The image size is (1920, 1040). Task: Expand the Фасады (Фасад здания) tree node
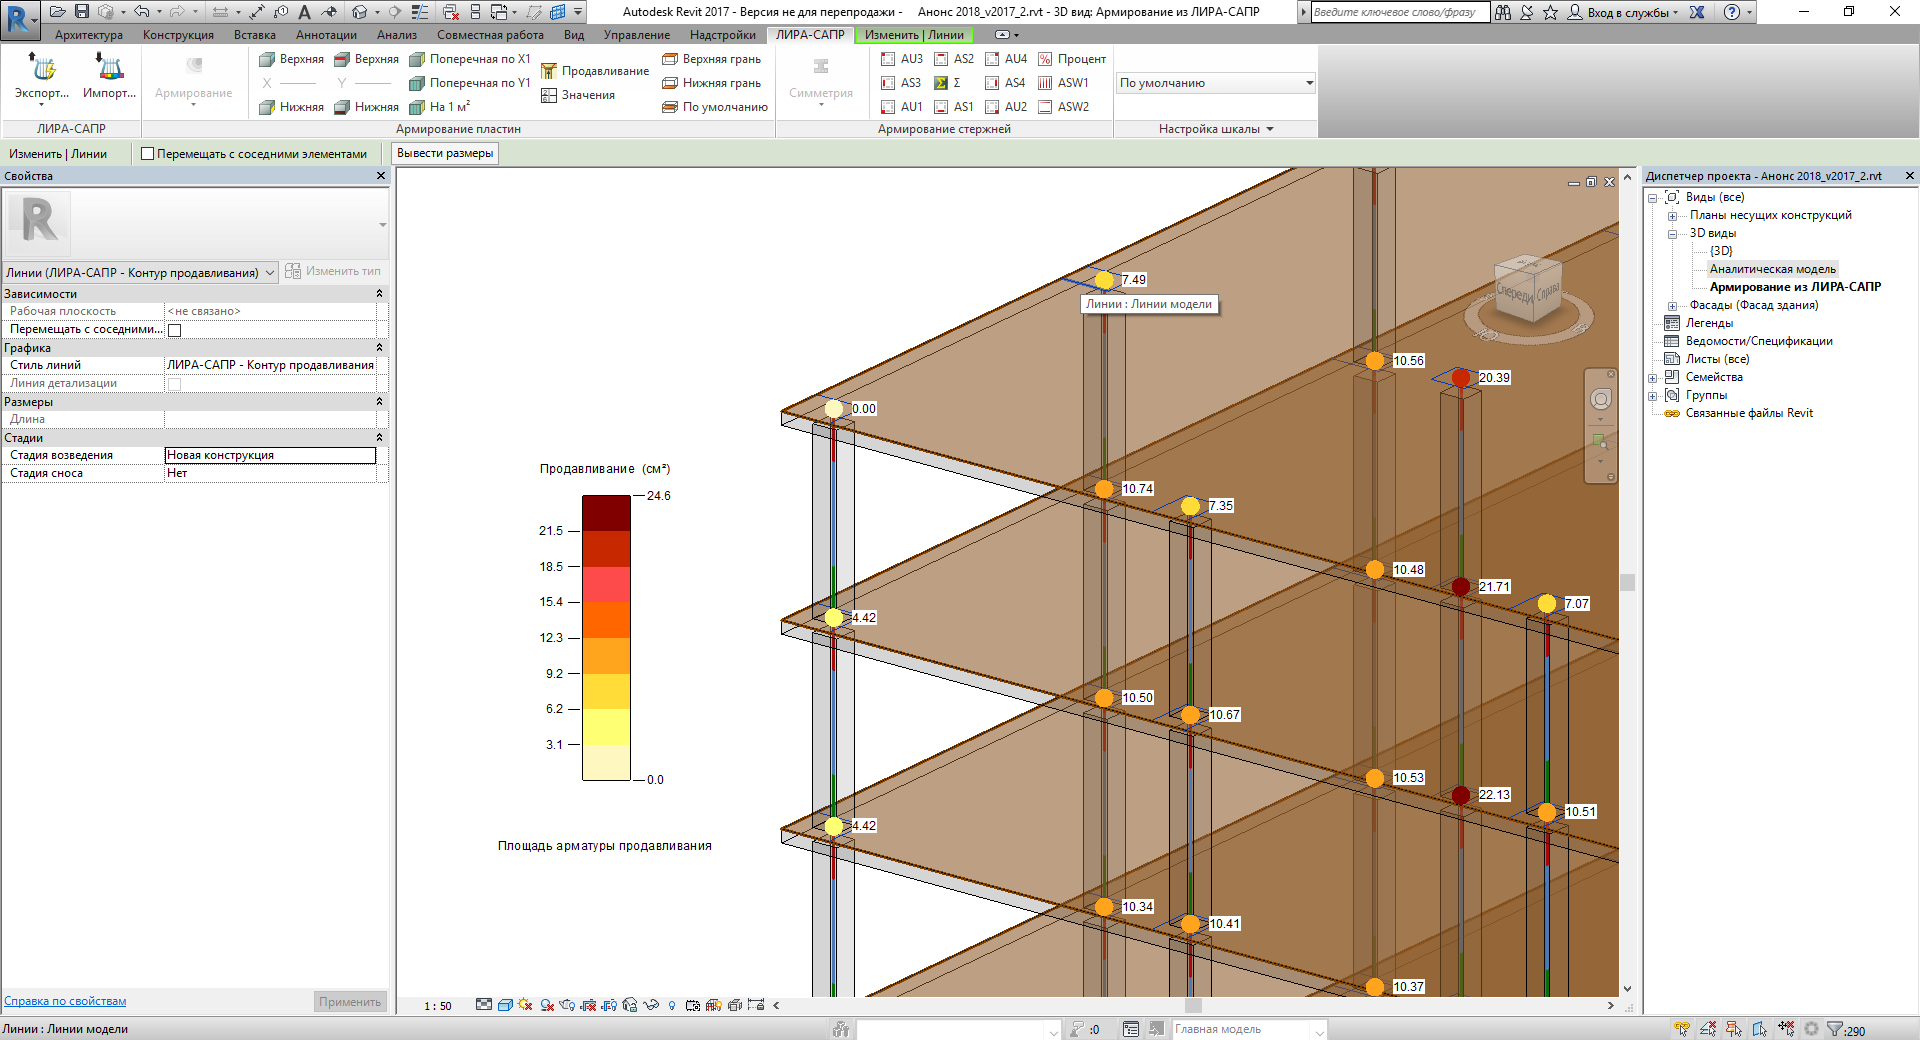tap(1672, 306)
